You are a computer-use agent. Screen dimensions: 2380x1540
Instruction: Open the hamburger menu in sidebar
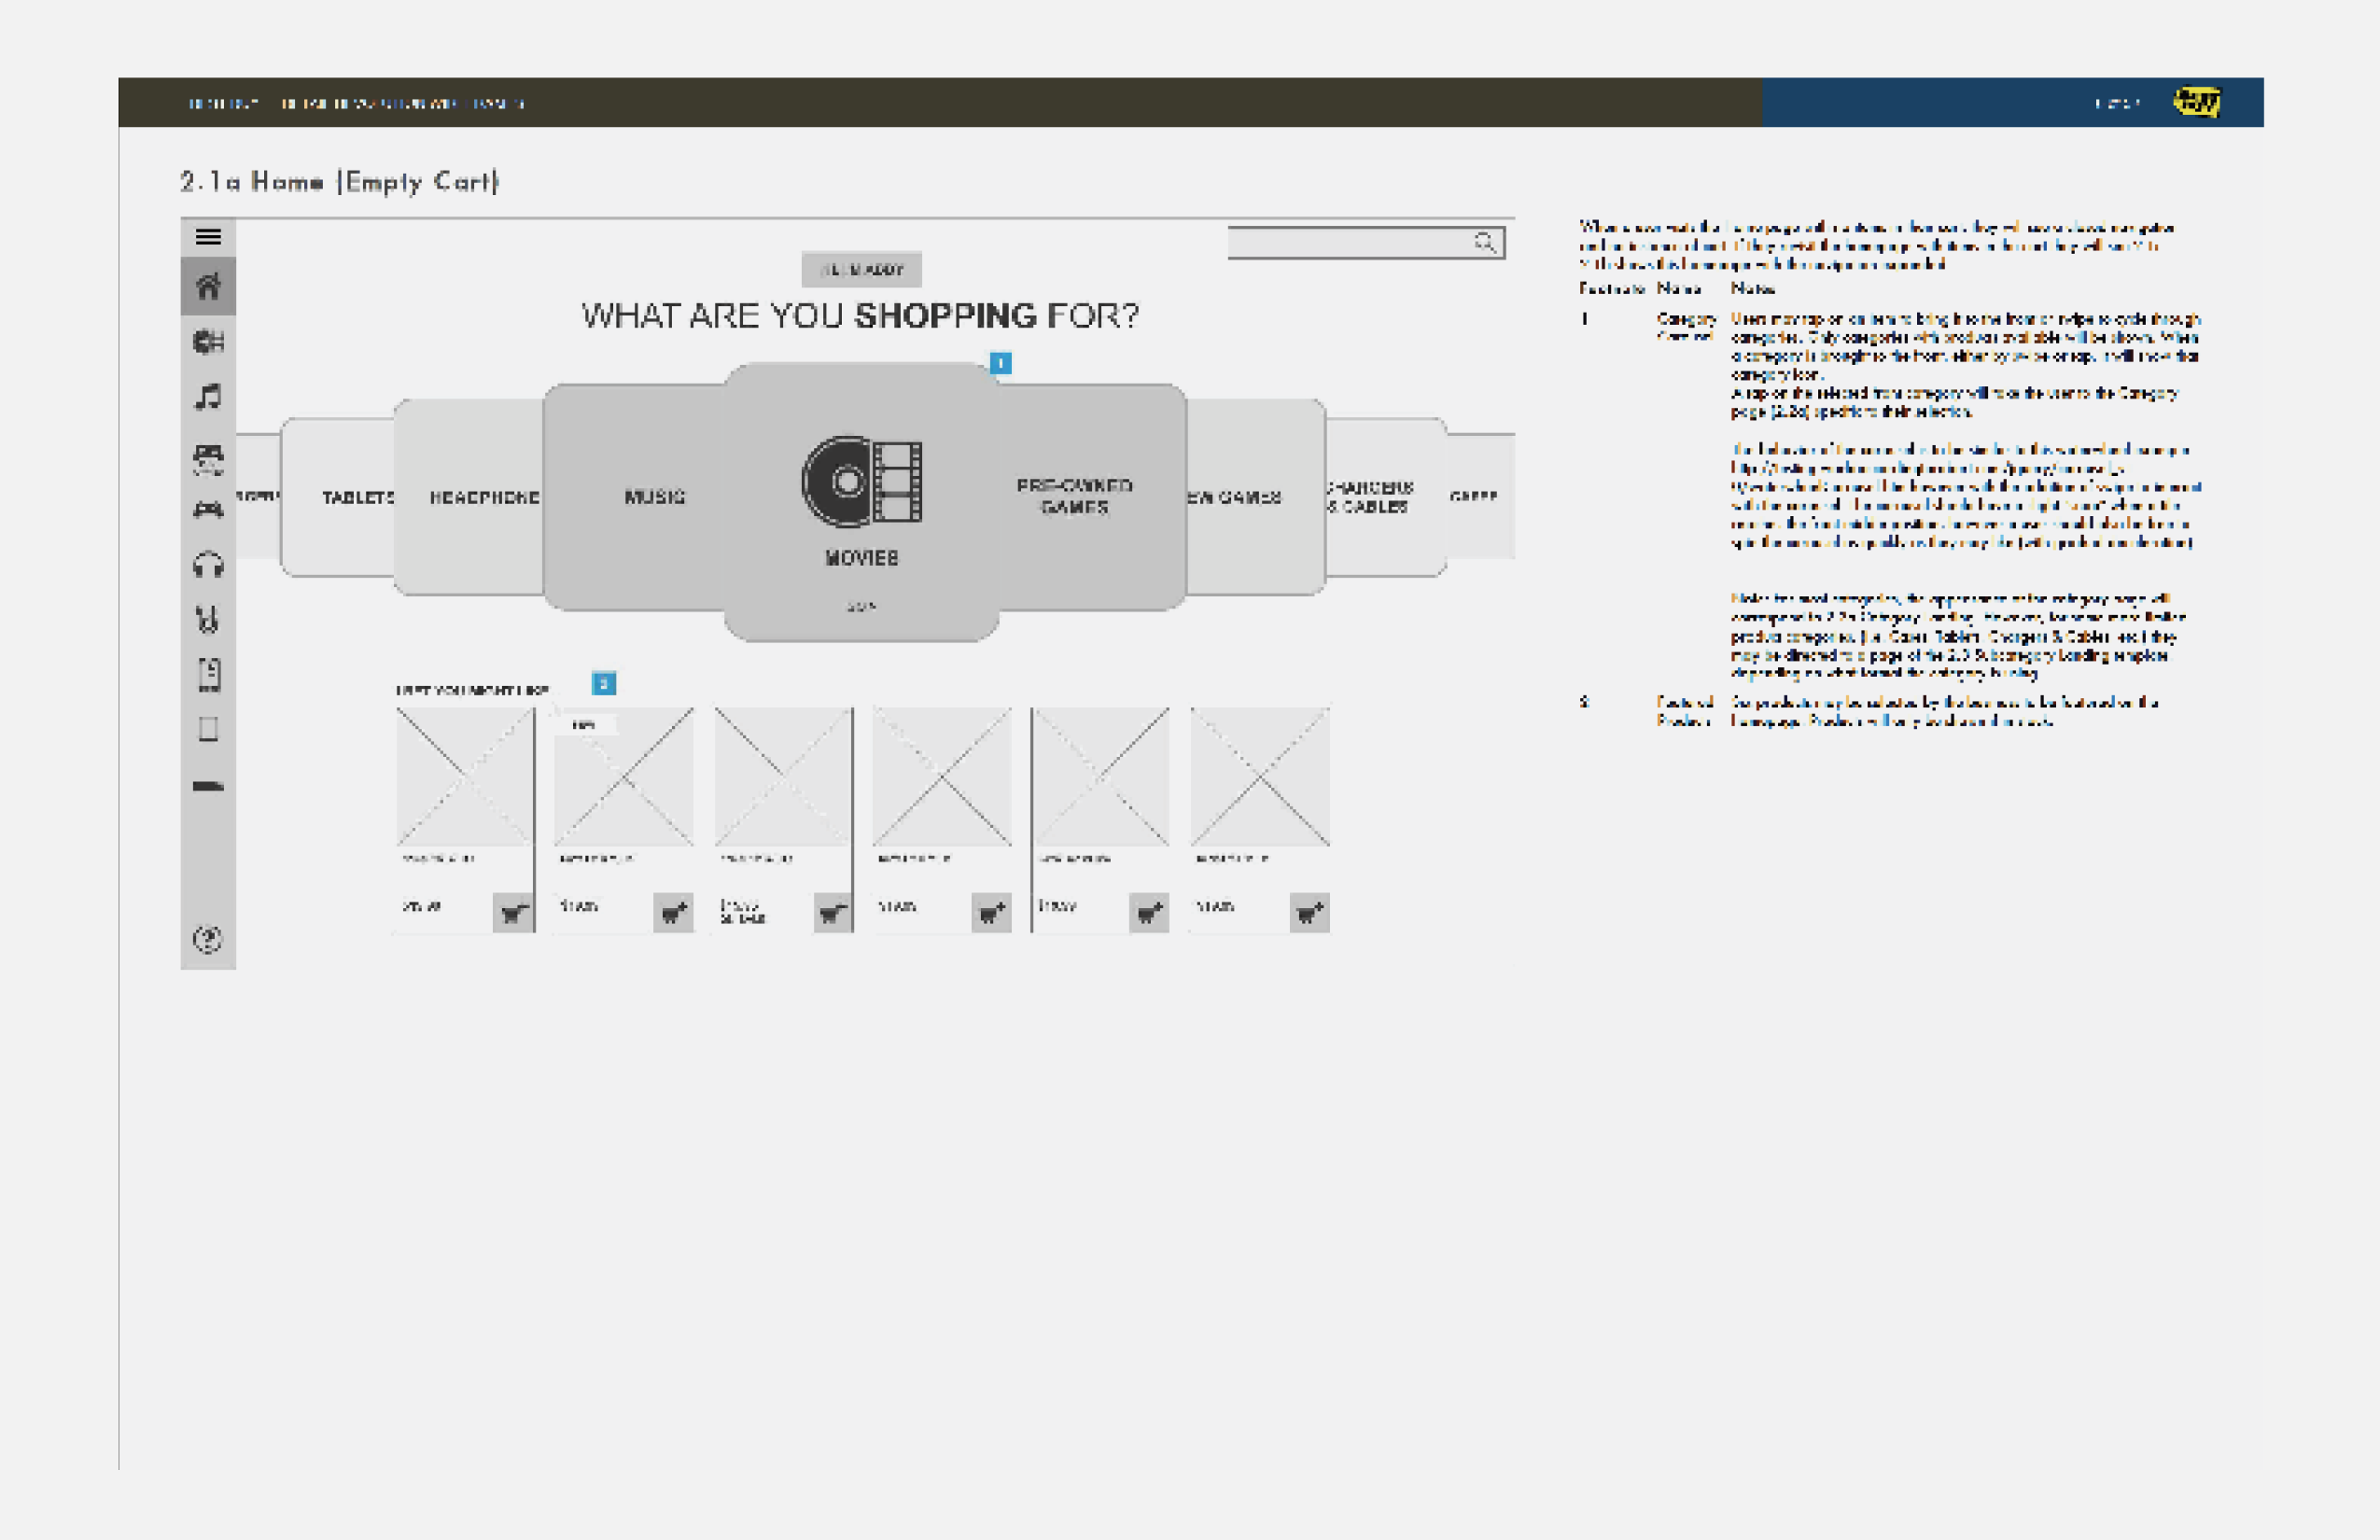(208, 237)
